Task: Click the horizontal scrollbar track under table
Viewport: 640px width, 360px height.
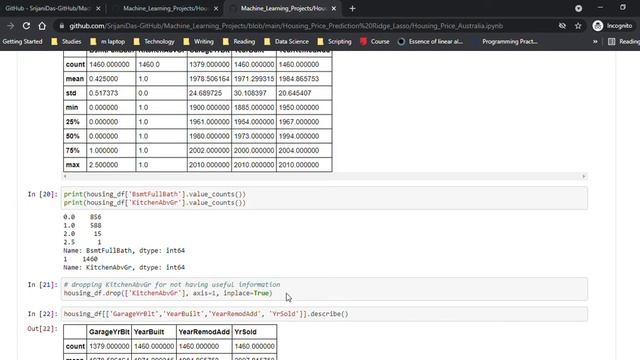Action: [324, 176]
